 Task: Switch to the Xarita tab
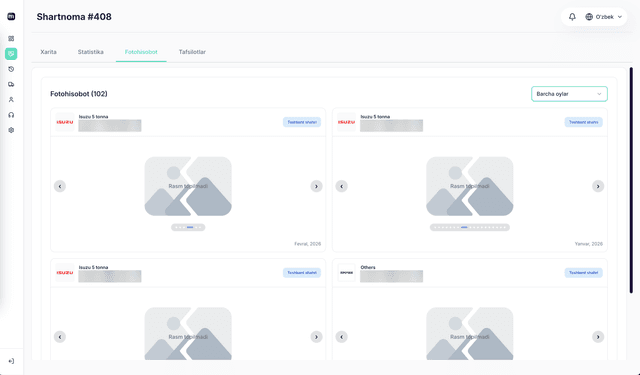[49, 52]
